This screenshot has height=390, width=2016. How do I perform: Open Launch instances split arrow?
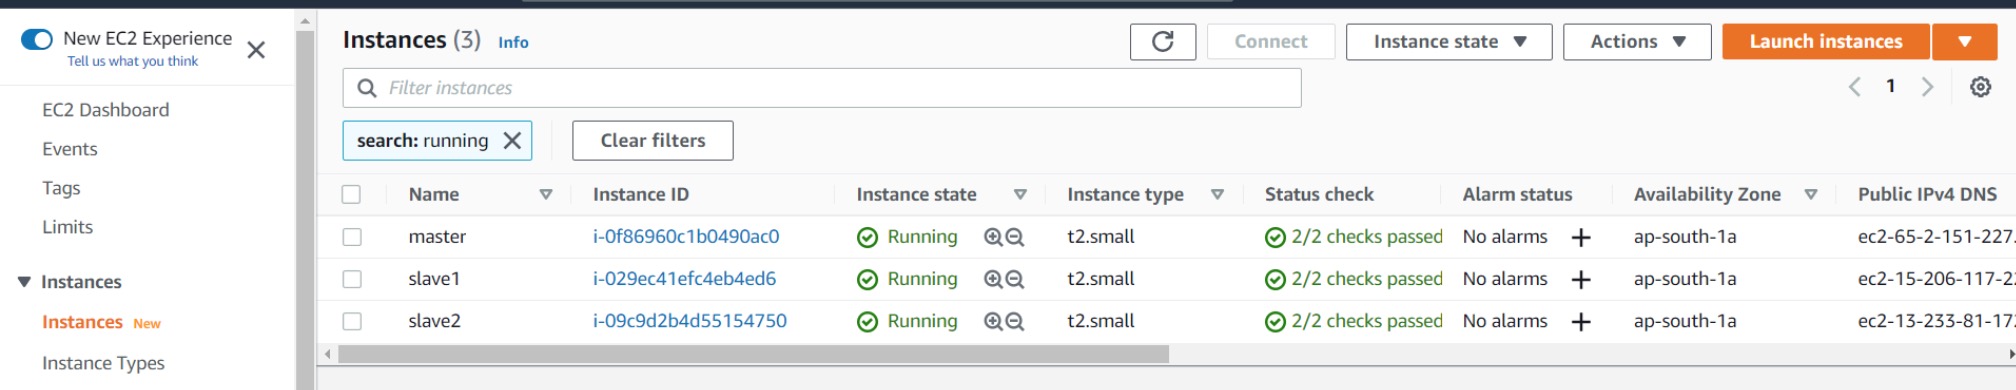tap(1964, 41)
